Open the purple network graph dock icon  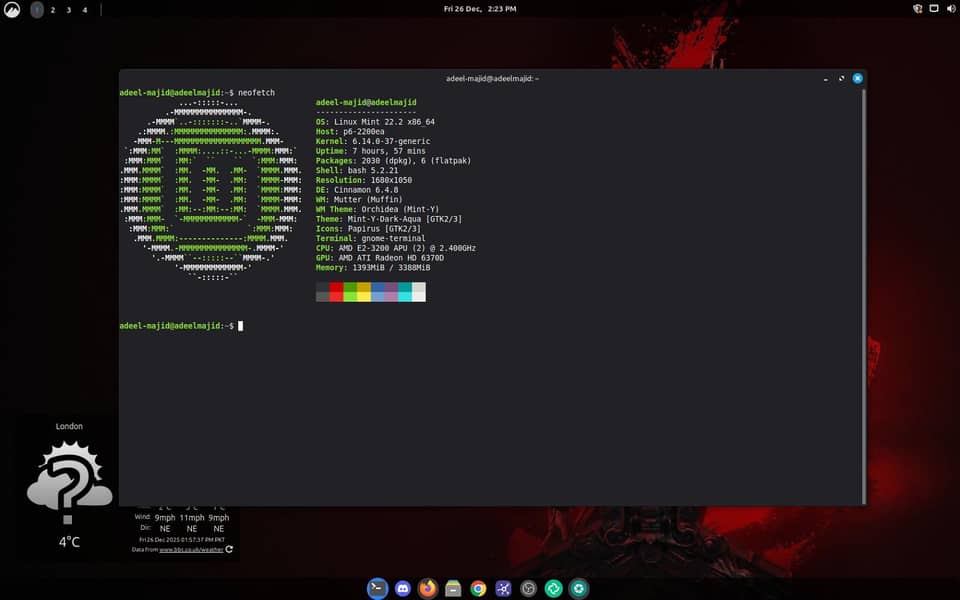504,588
